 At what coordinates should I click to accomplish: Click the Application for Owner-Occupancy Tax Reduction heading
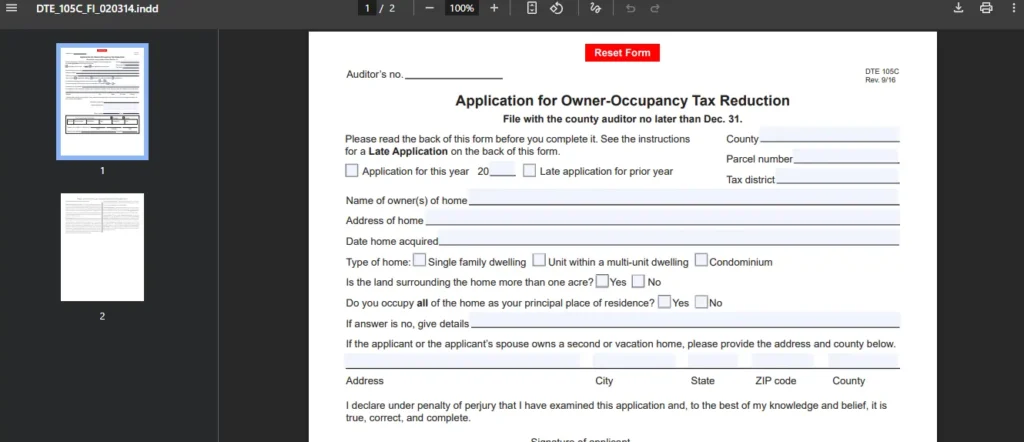pyautogui.click(x=622, y=101)
